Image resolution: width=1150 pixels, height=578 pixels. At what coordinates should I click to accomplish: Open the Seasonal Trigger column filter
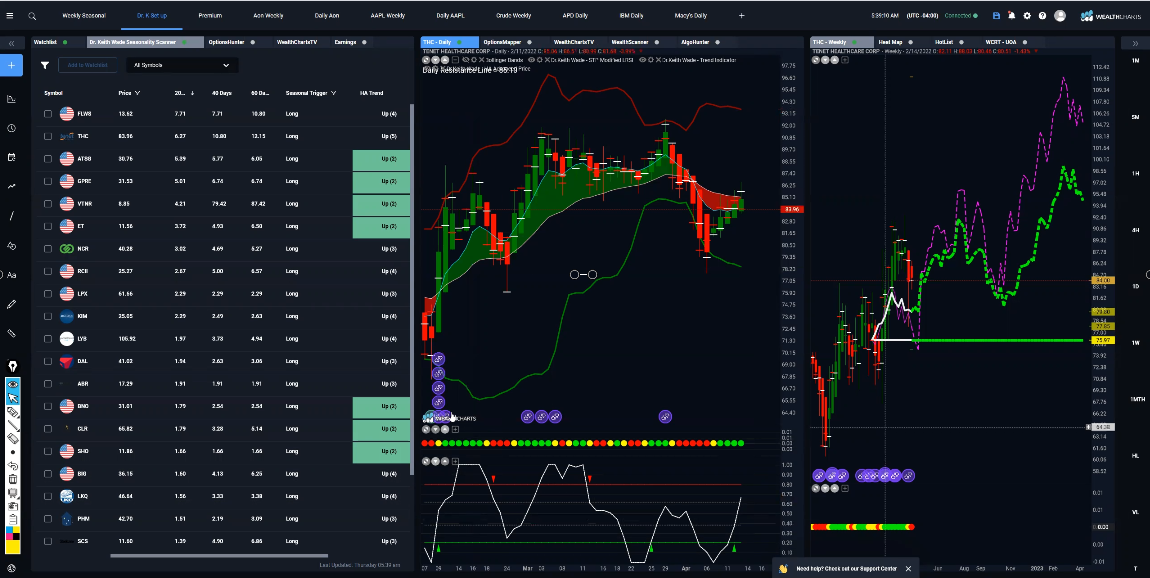click(x=334, y=93)
